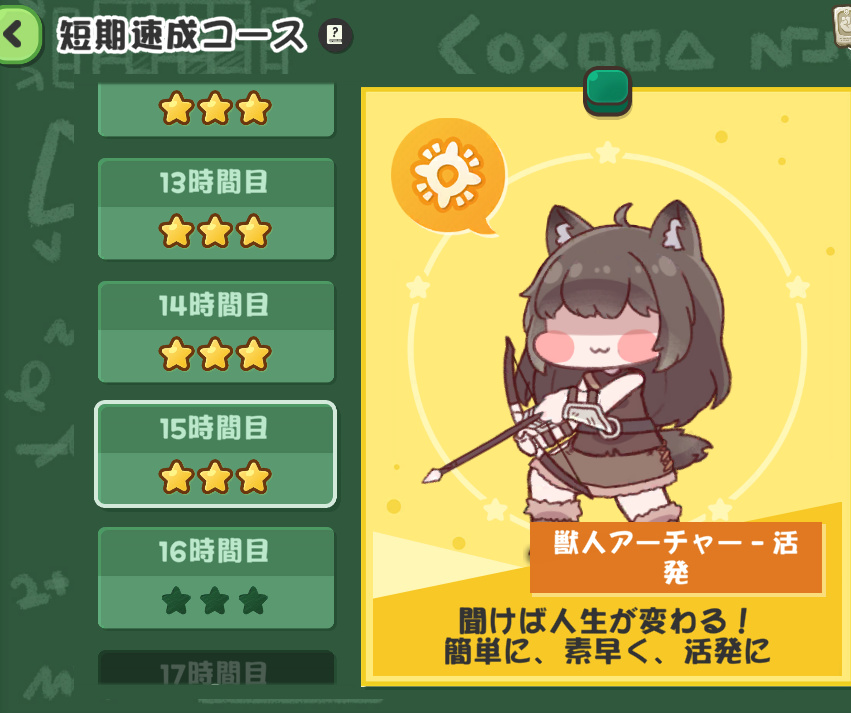This screenshot has height=713, width=851.
Task: Select the locked 17時間目 lesson
Action: (216, 668)
